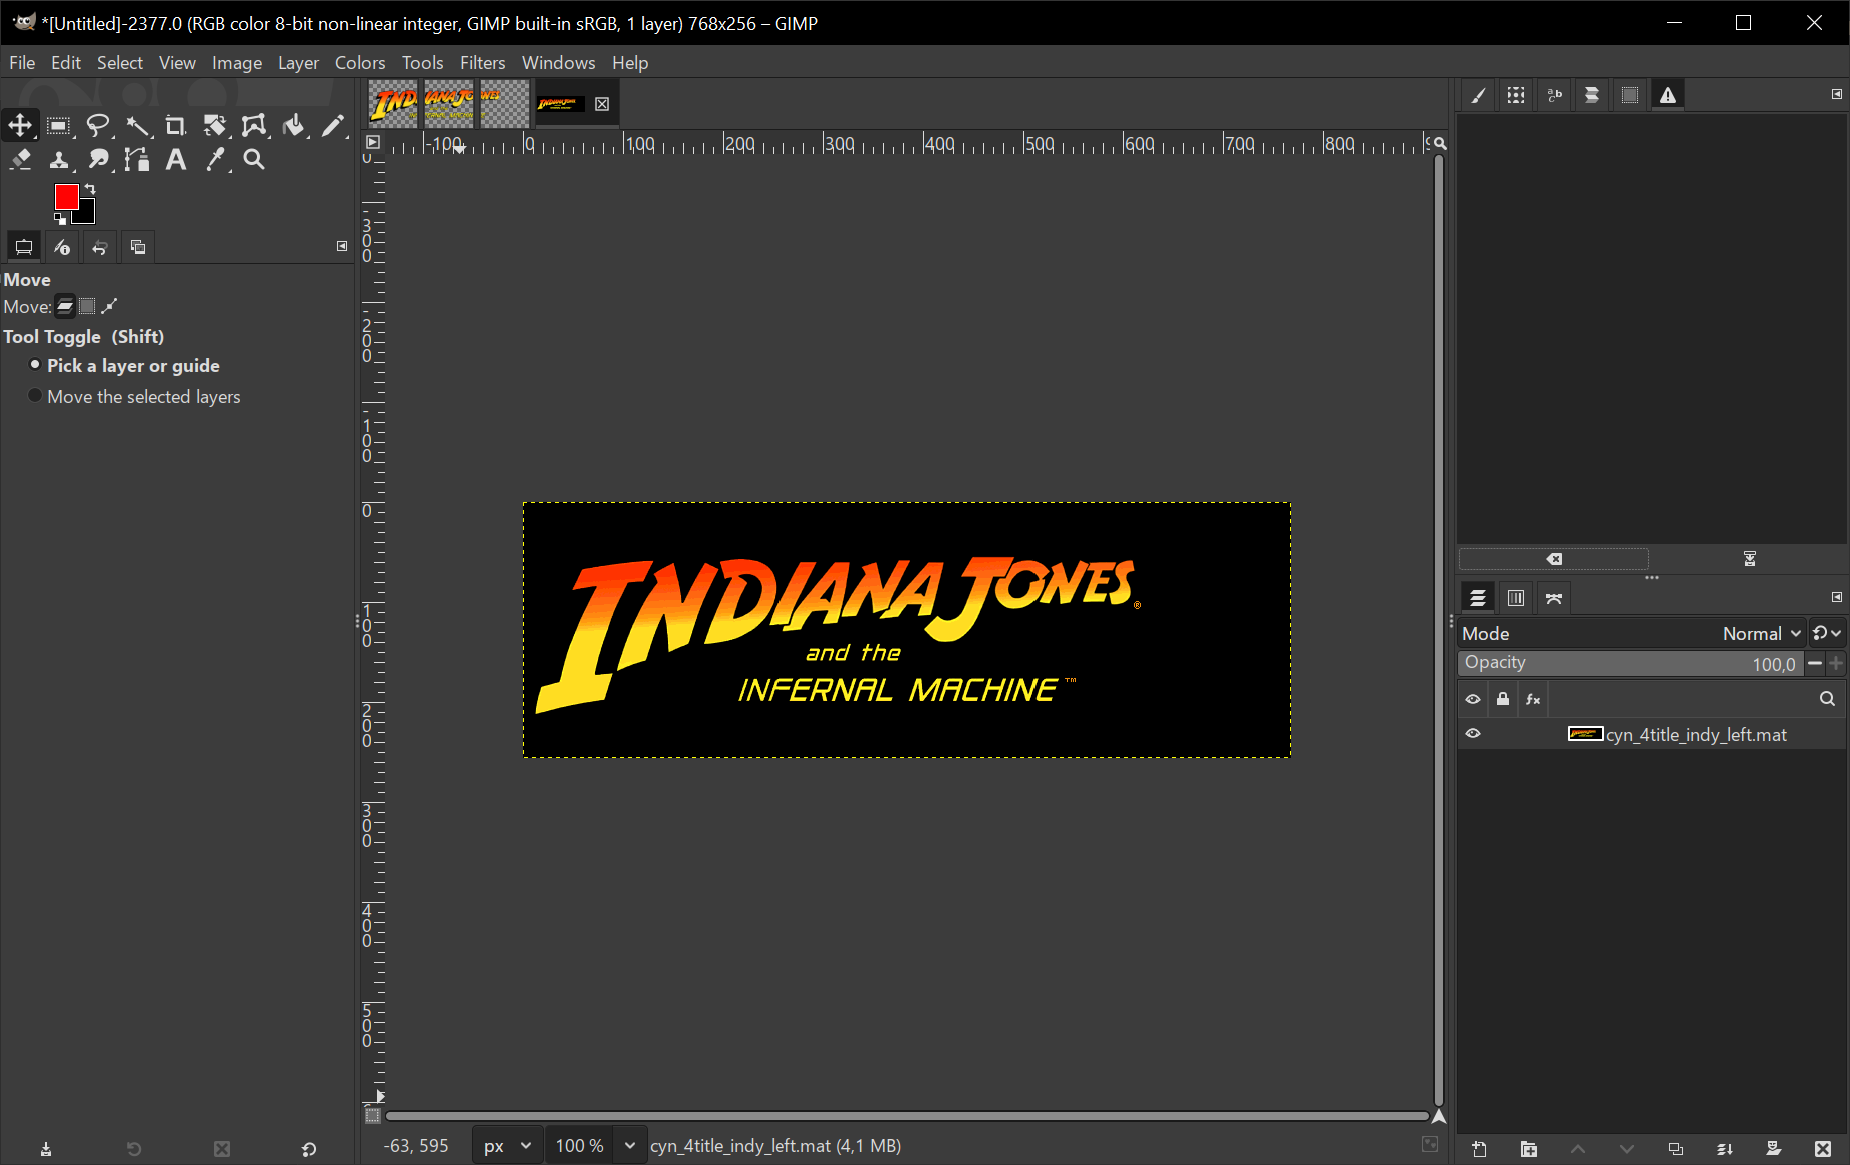1850x1165 pixels.
Task: Reset colors to default black and white
Action: (x=60, y=218)
